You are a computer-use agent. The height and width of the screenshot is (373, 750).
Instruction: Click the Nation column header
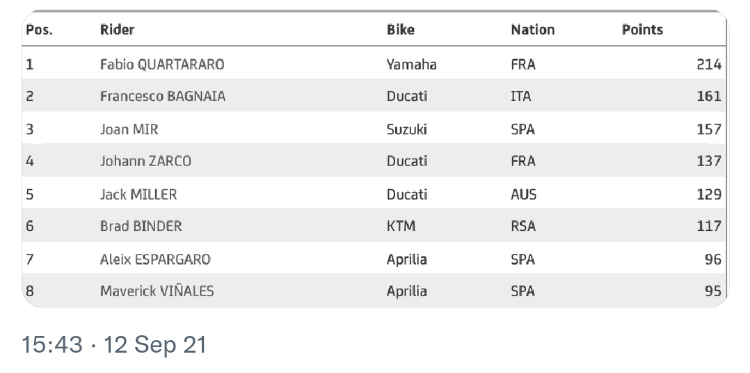[x=532, y=30]
